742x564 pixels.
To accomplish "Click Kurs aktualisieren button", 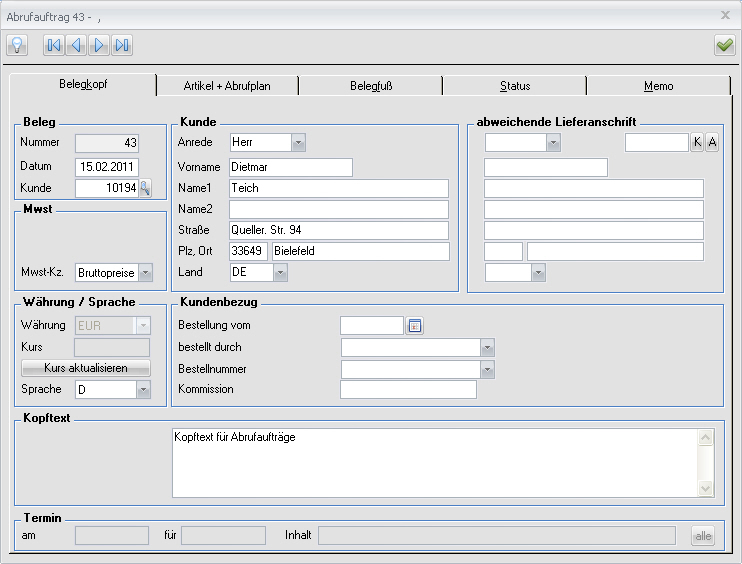I will point(86,368).
